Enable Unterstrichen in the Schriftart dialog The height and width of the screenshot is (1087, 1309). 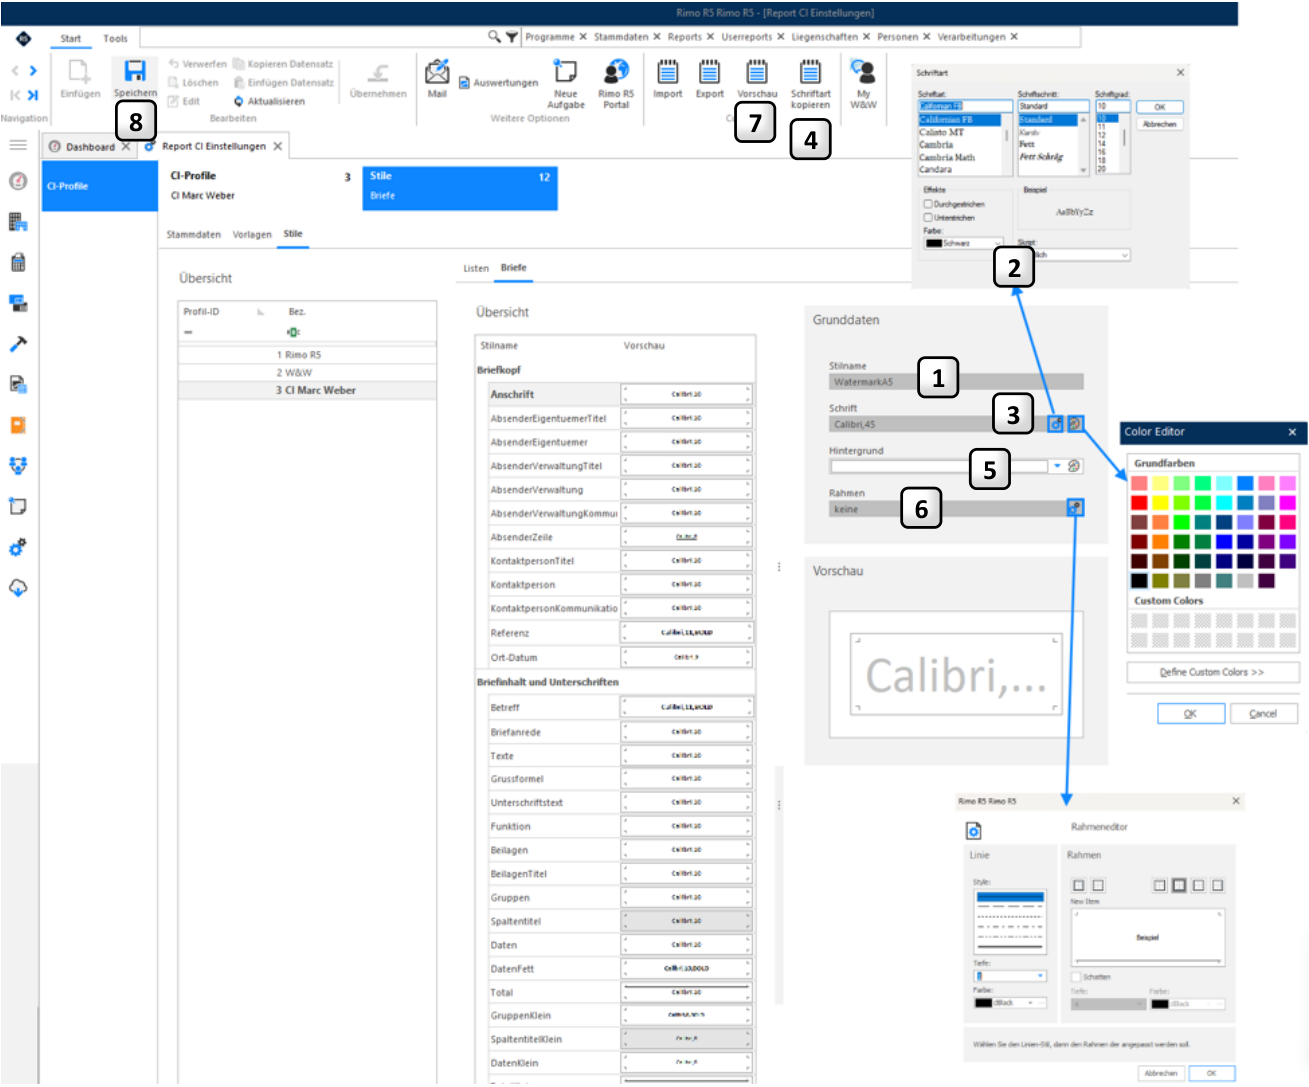[928, 217]
